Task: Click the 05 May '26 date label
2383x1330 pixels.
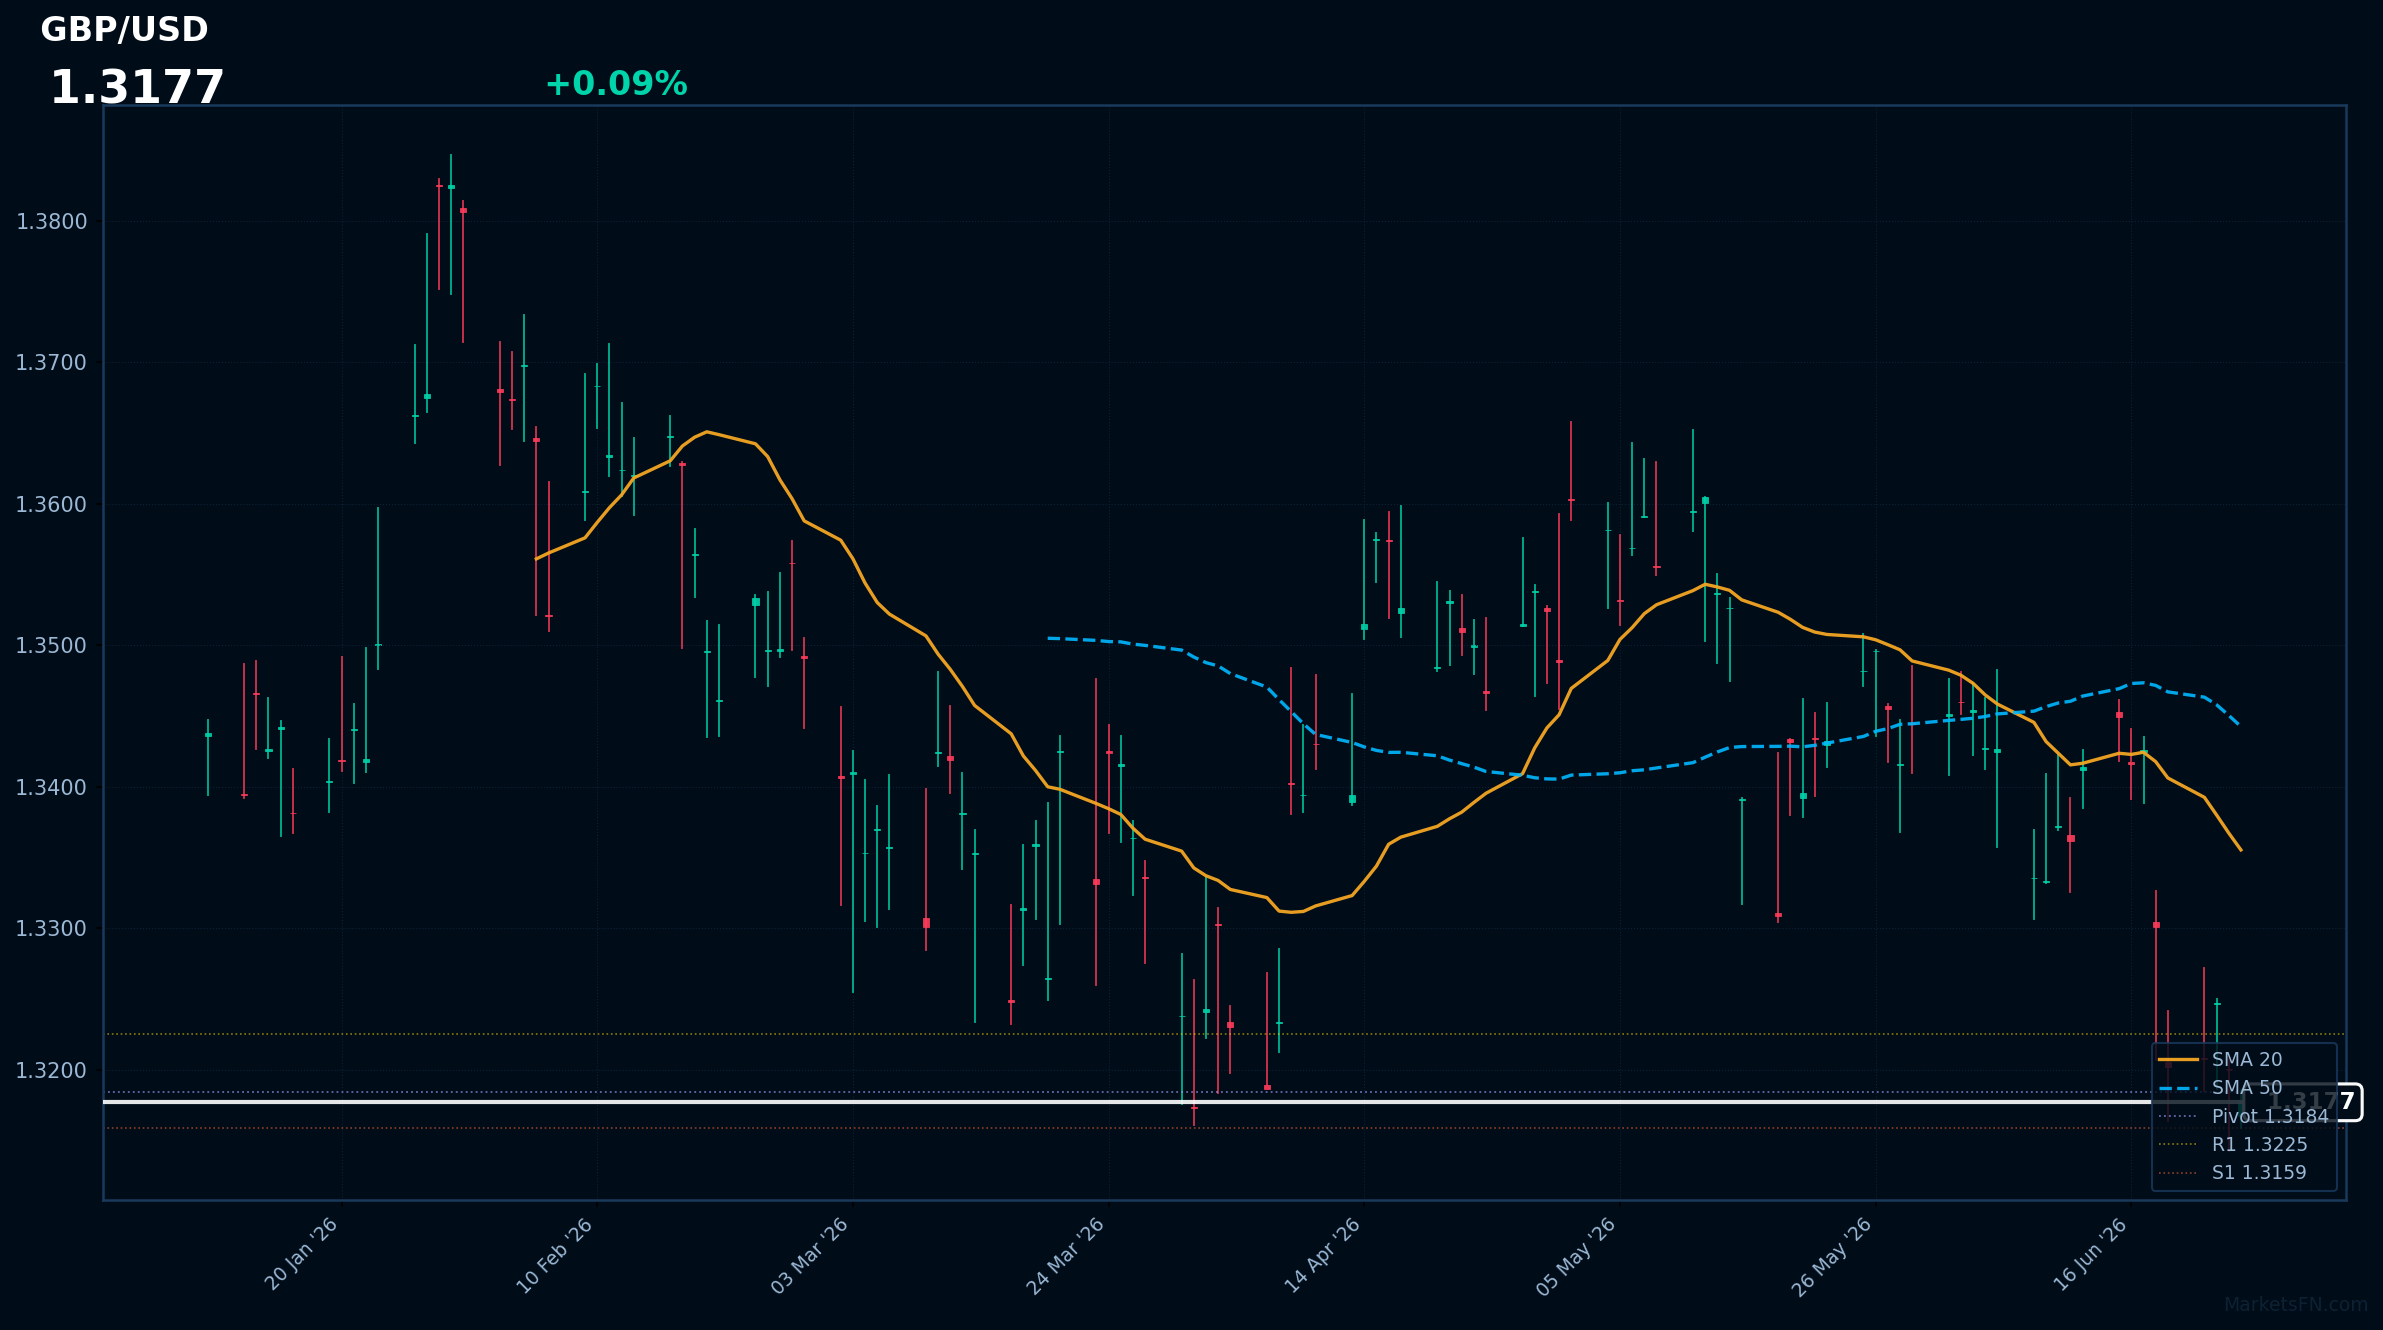Action: pyautogui.click(x=1576, y=1257)
